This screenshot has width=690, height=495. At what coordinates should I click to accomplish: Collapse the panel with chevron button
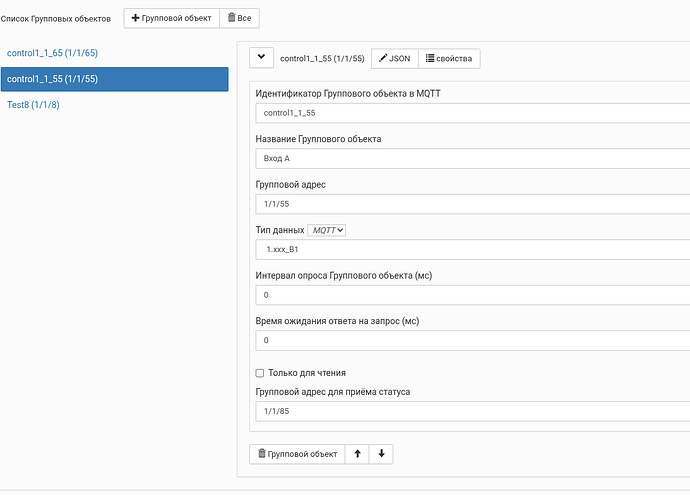pyautogui.click(x=261, y=58)
